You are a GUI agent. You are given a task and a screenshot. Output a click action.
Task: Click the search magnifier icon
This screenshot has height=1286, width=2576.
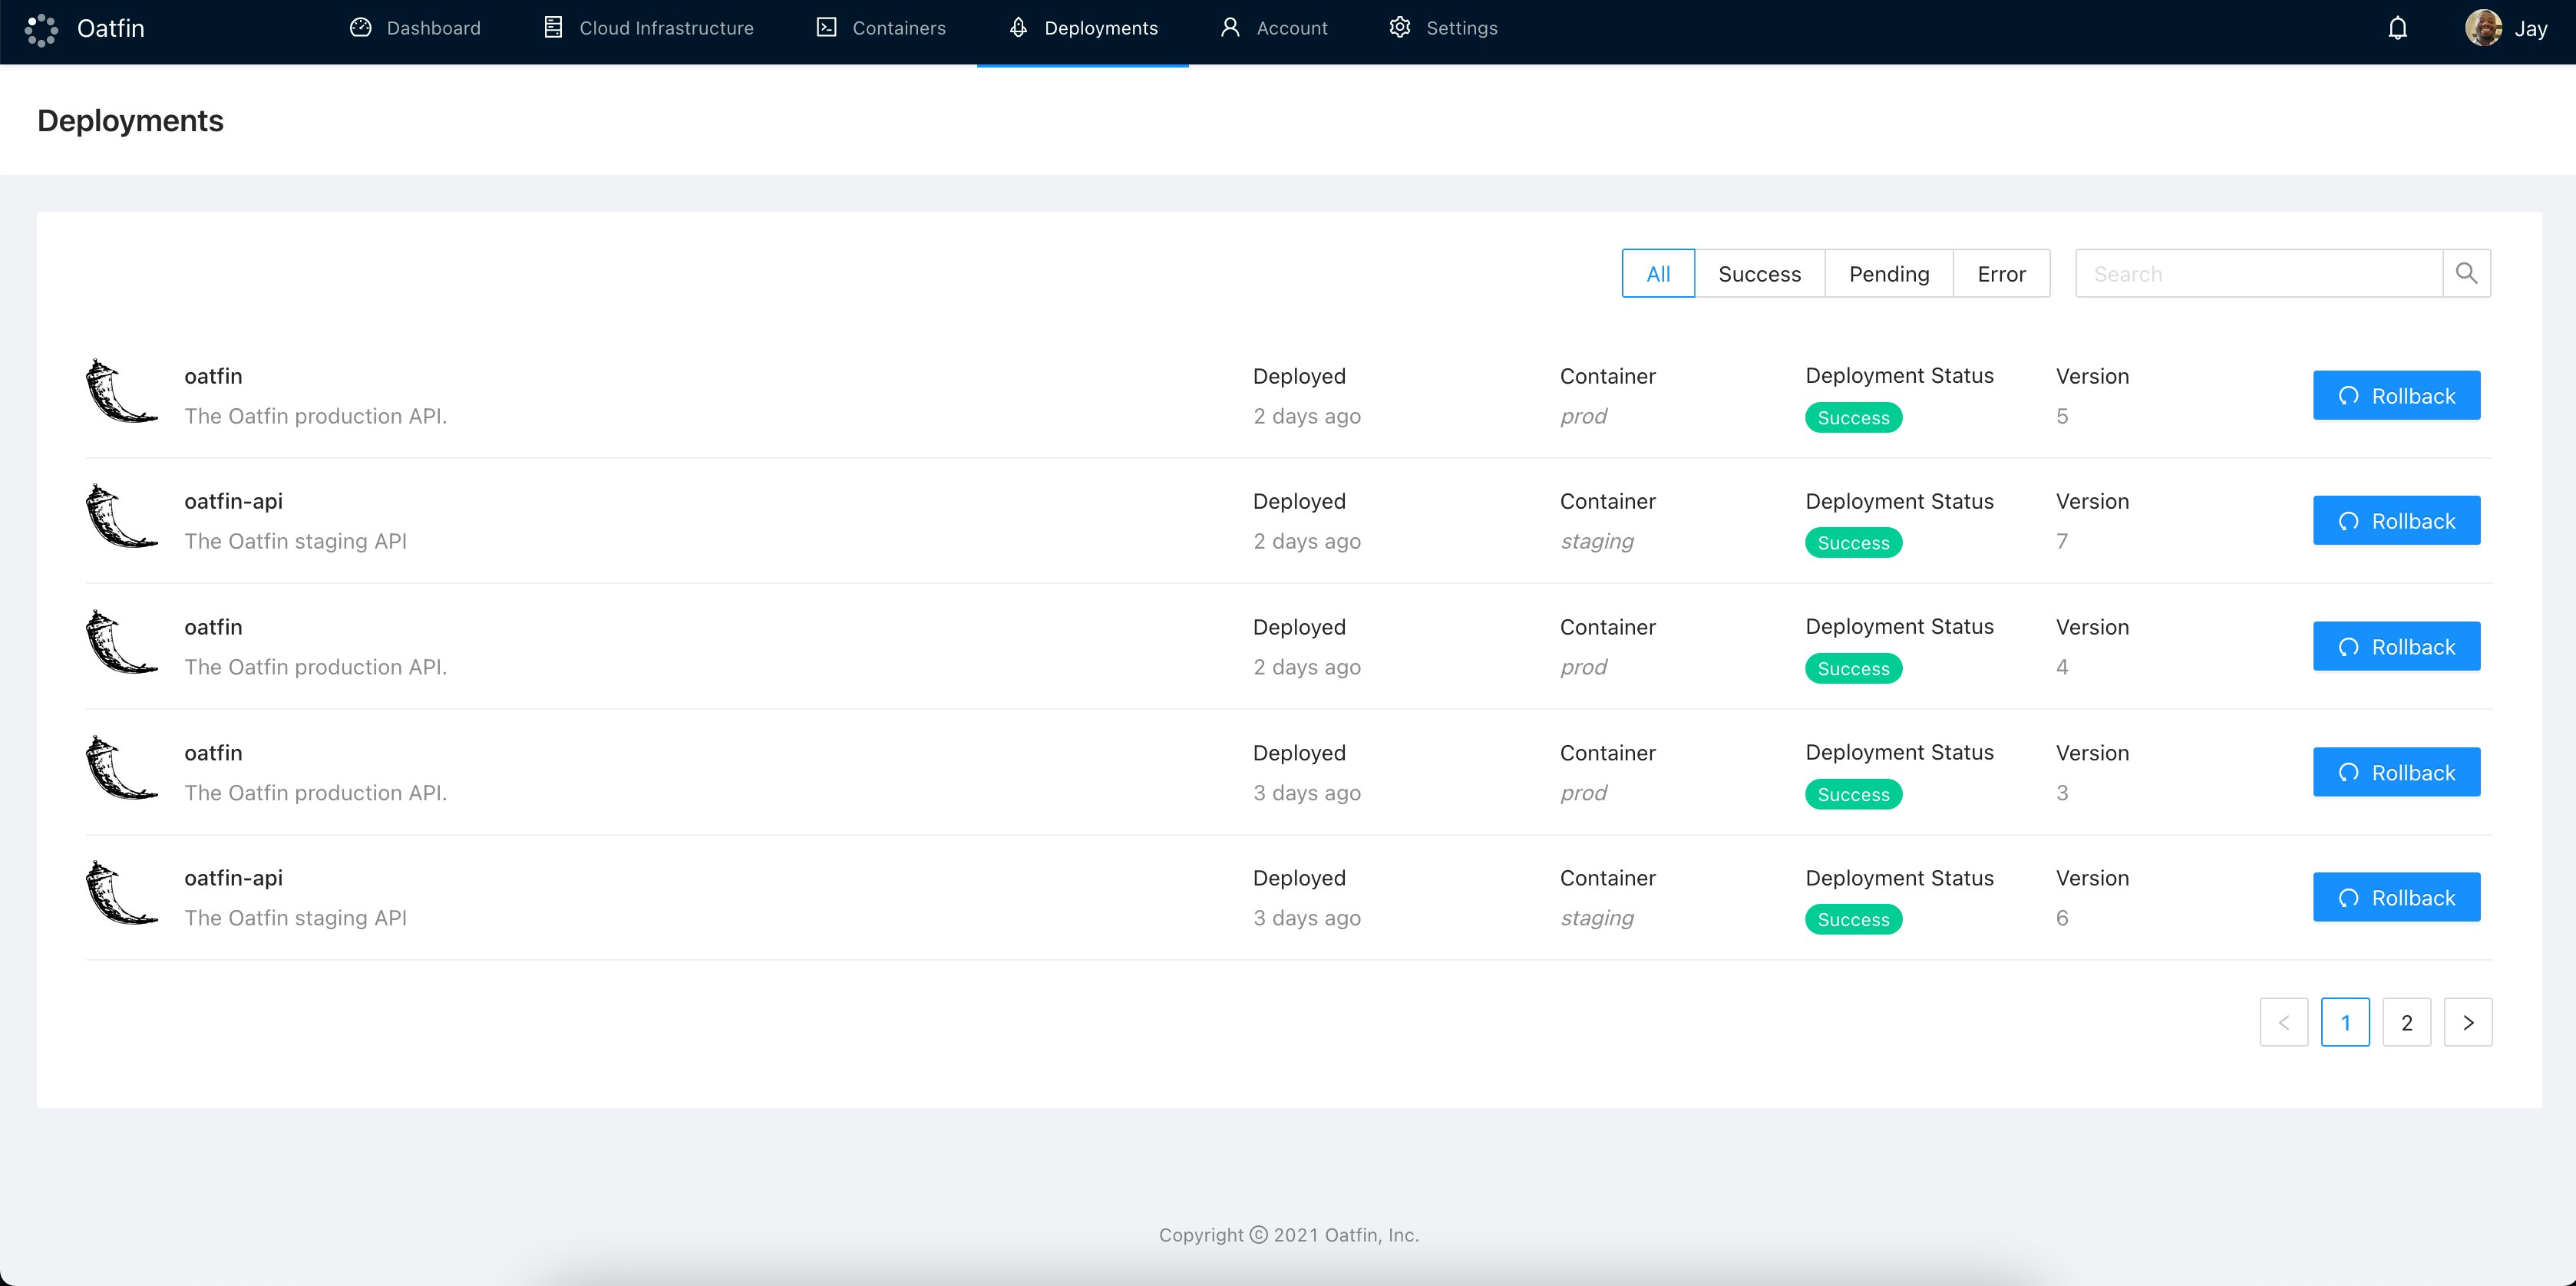(x=2466, y=273)
